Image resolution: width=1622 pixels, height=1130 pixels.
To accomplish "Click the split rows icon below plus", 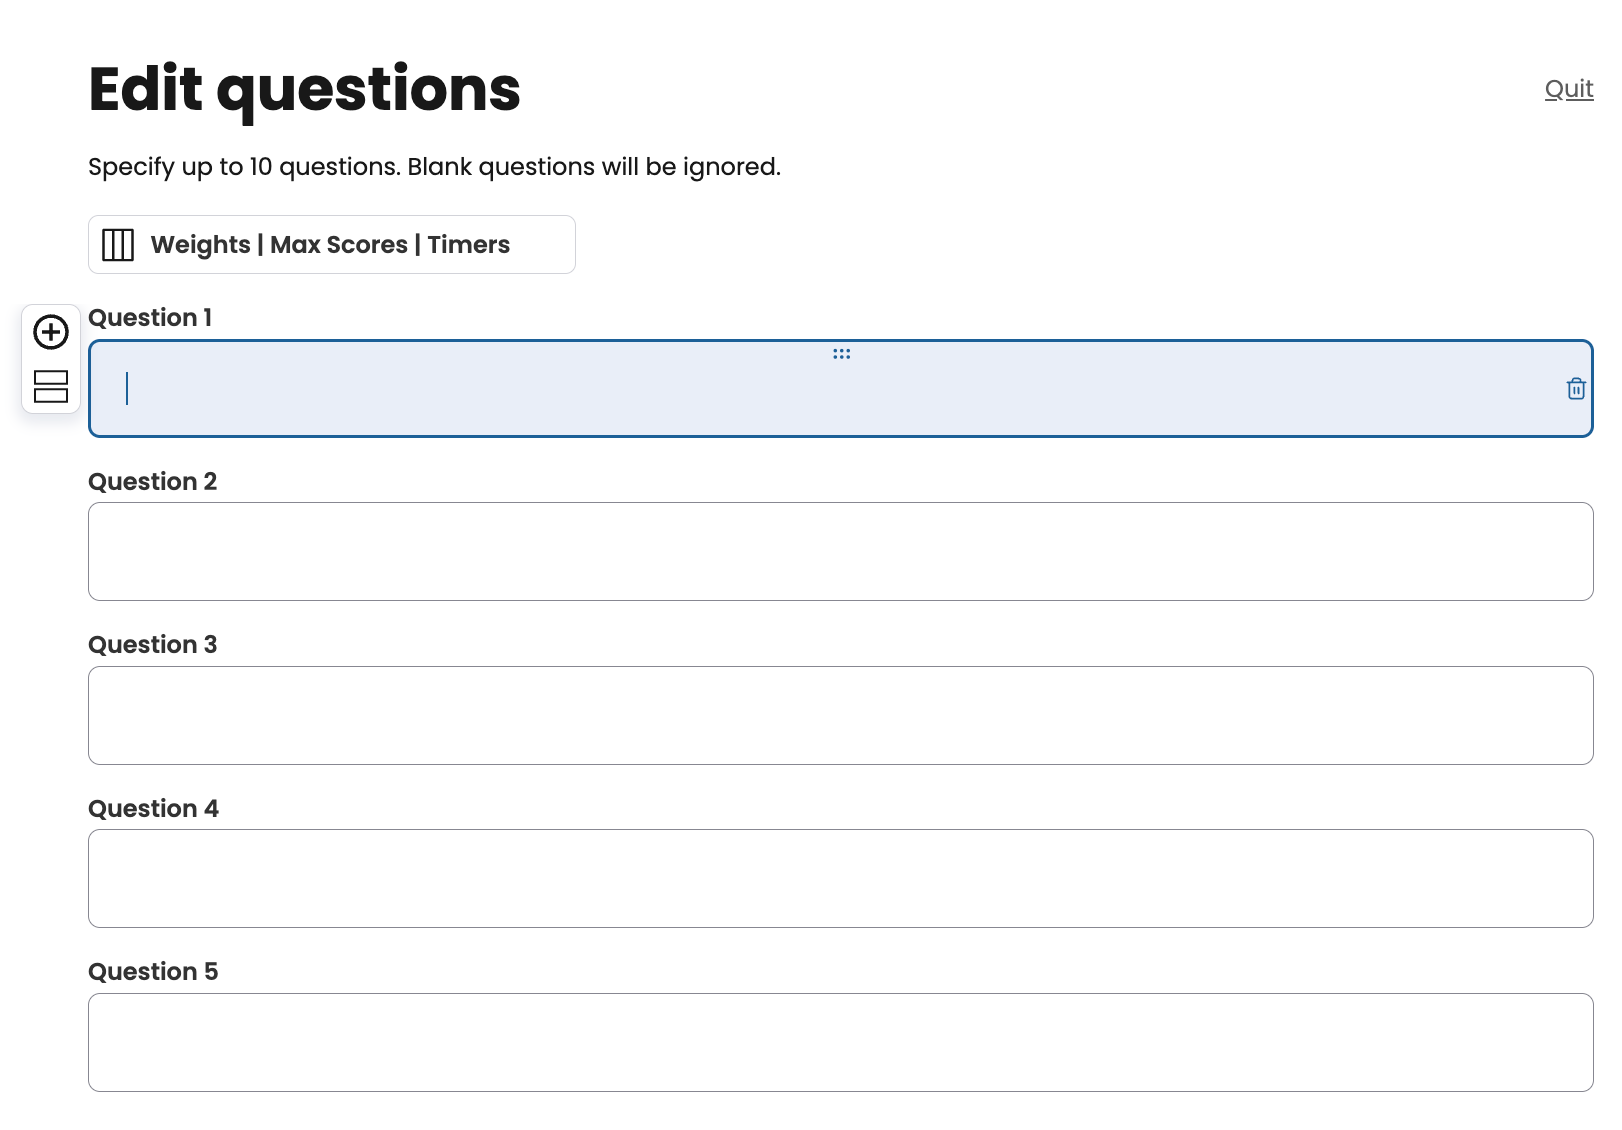I will [x=51, y=387].
